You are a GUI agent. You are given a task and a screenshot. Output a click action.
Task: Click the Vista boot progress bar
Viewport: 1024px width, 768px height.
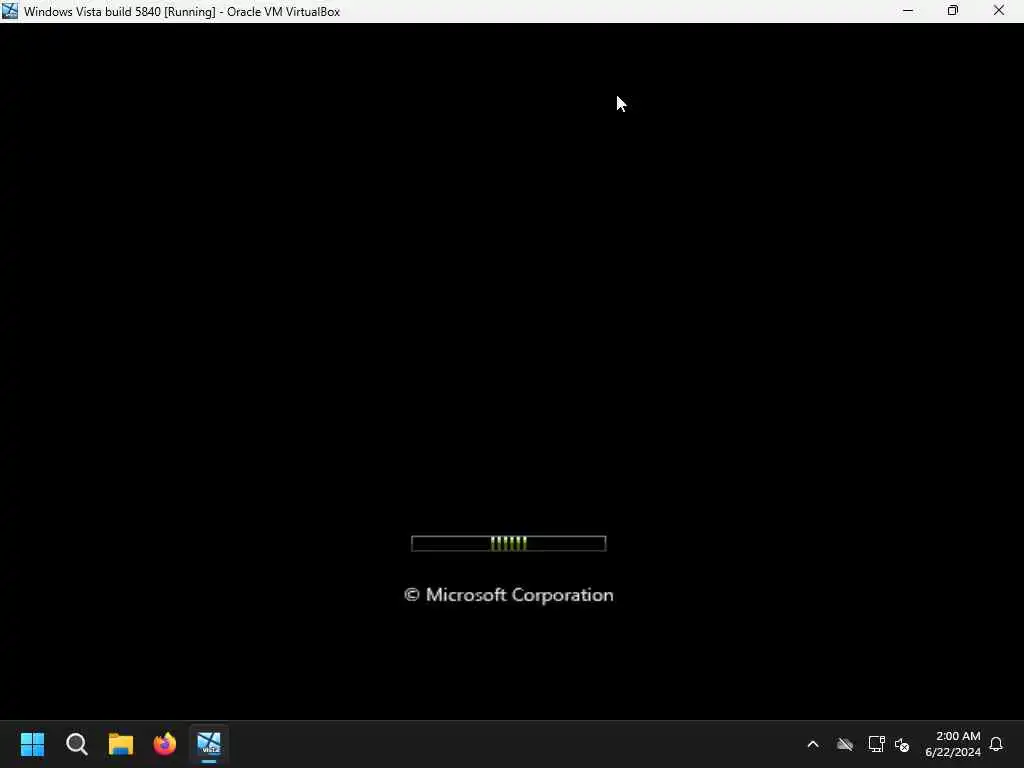click(x=509, y=543)
